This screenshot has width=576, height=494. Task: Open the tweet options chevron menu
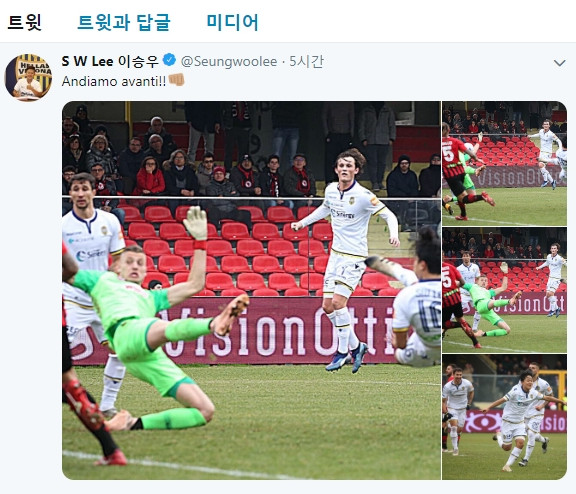tap(559, 63)
